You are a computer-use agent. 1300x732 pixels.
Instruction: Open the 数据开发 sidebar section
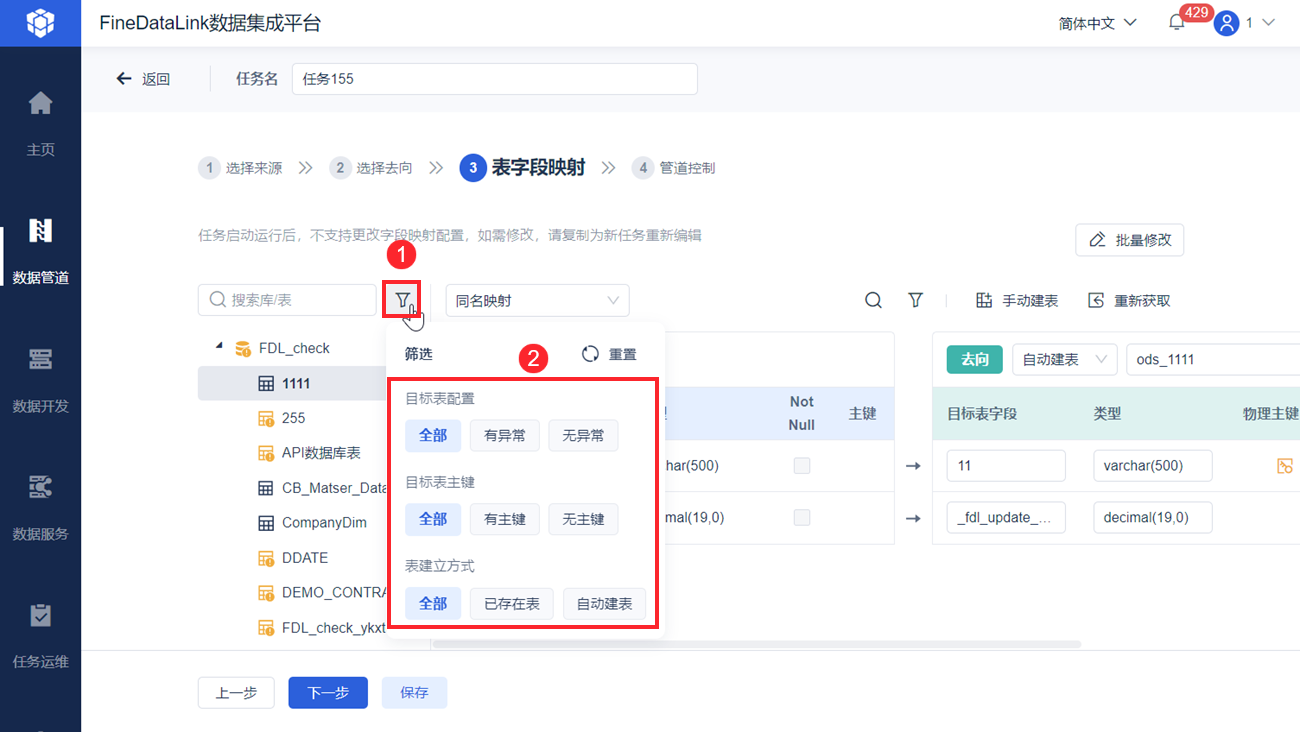40,379
